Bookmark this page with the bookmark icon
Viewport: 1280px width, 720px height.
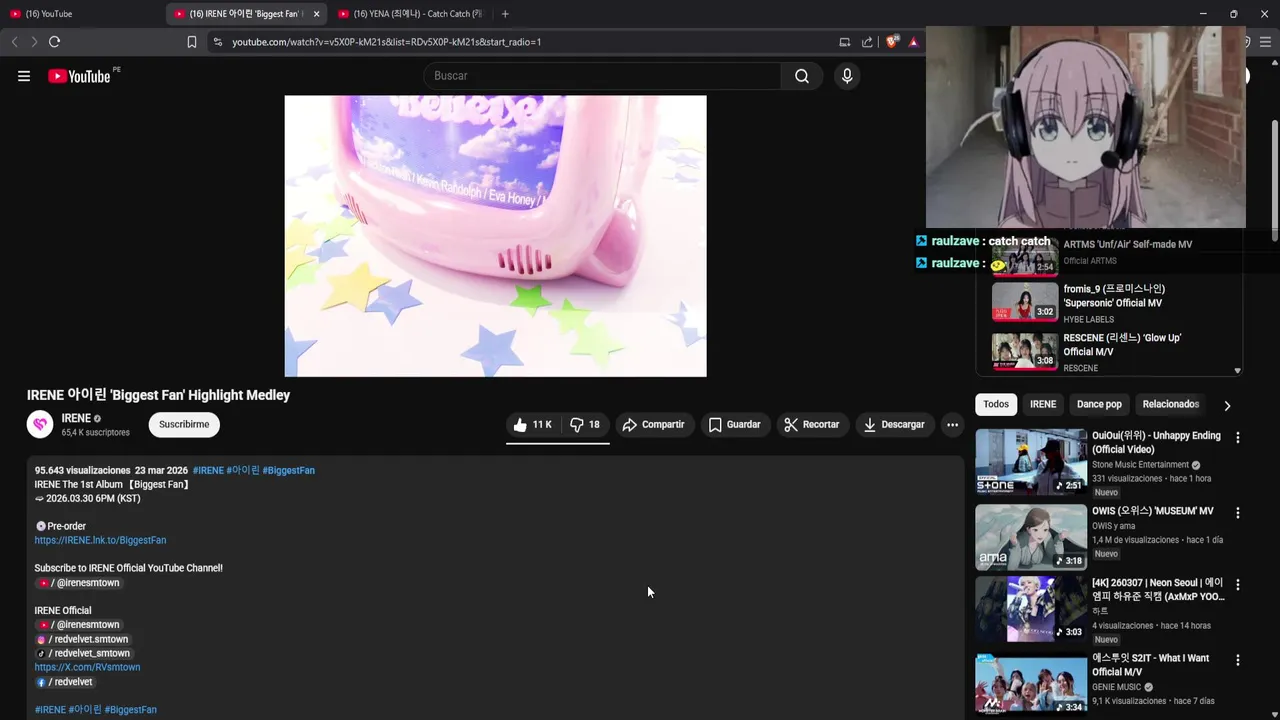tap(192, 42)
